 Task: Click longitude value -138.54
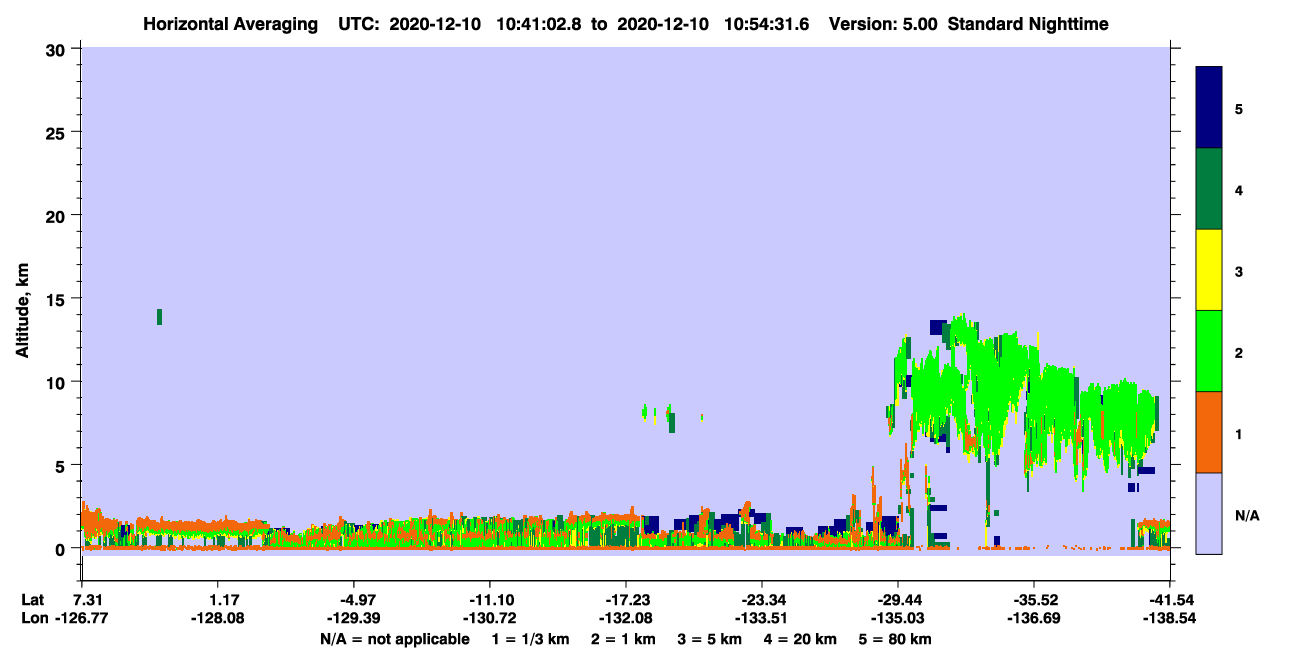pos(1170,618)
